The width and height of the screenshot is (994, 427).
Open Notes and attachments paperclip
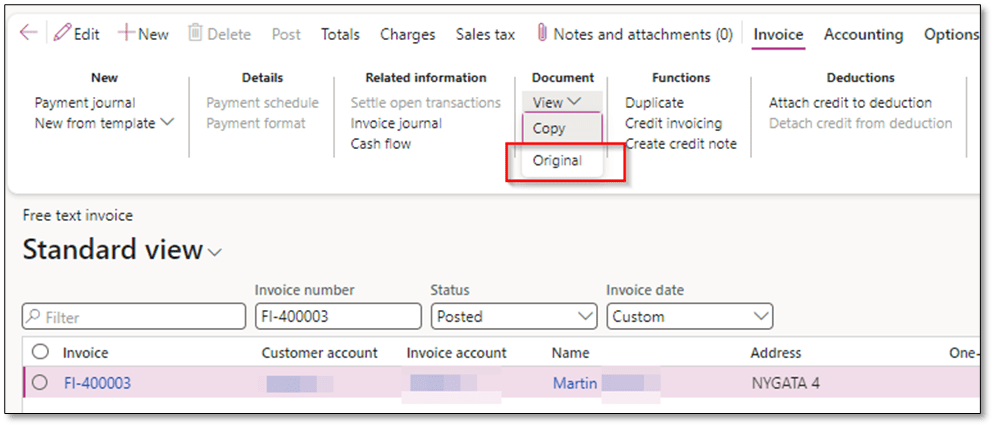(x=542, y=34)
